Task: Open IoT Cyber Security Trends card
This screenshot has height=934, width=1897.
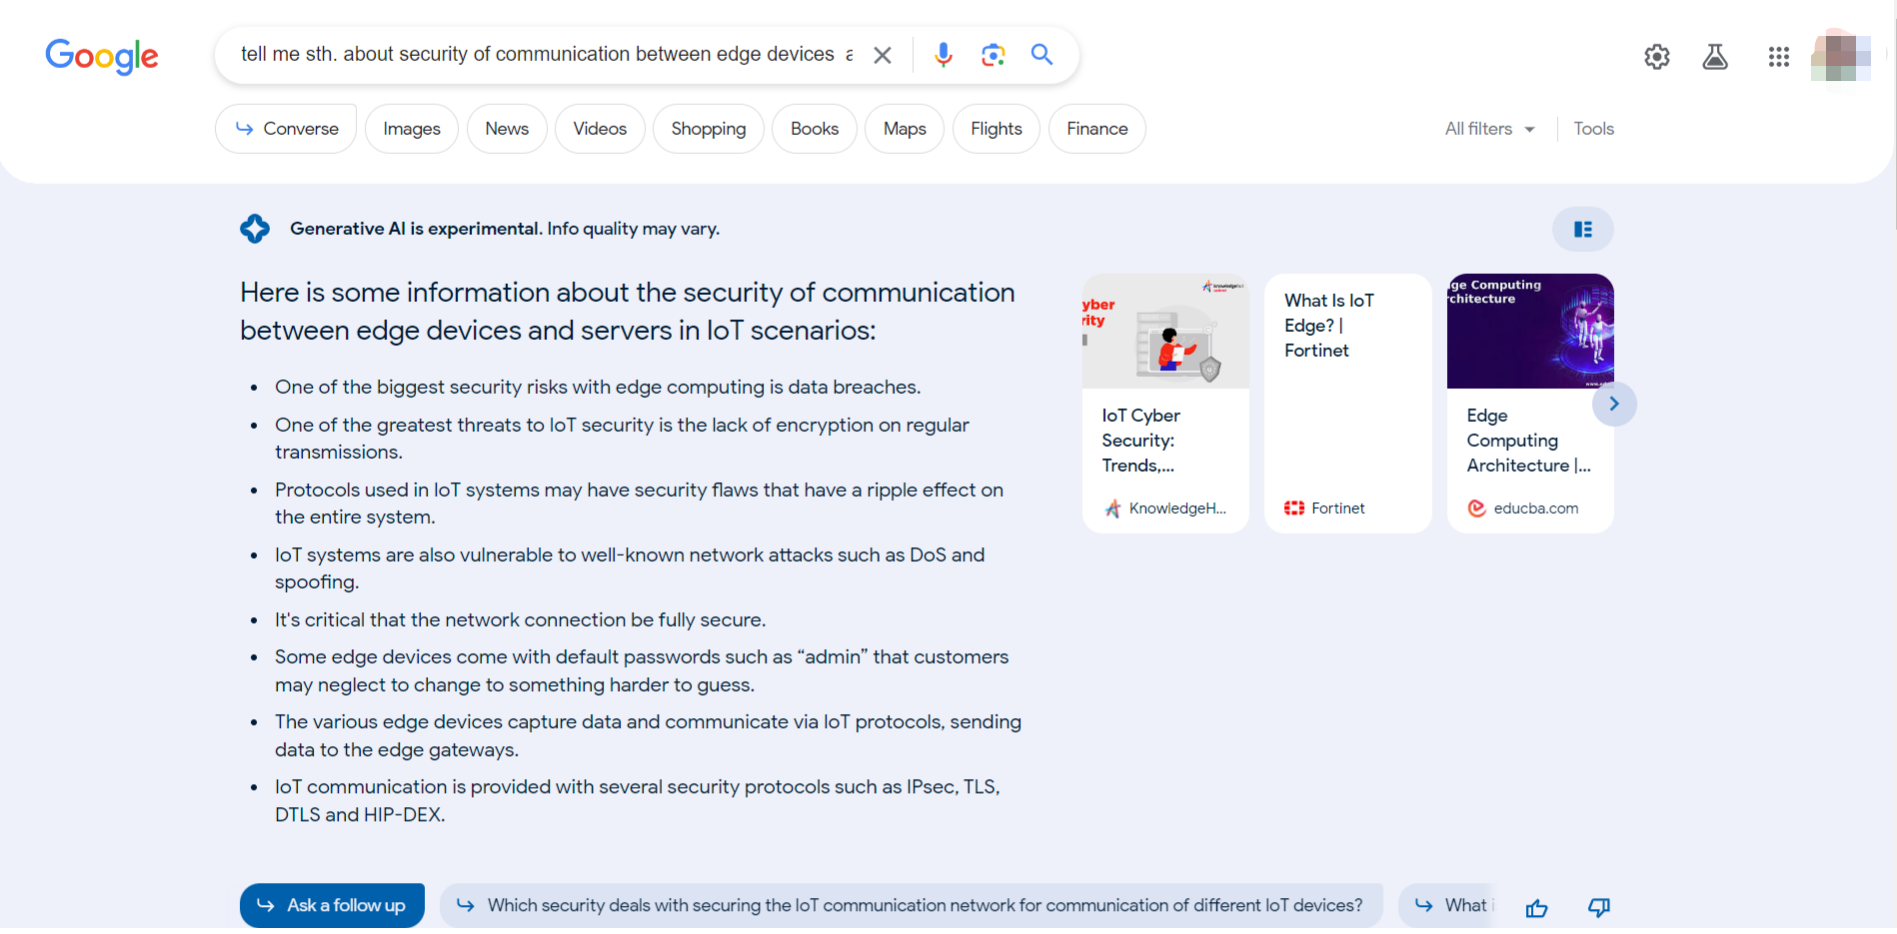Action: coord(1166,403)
